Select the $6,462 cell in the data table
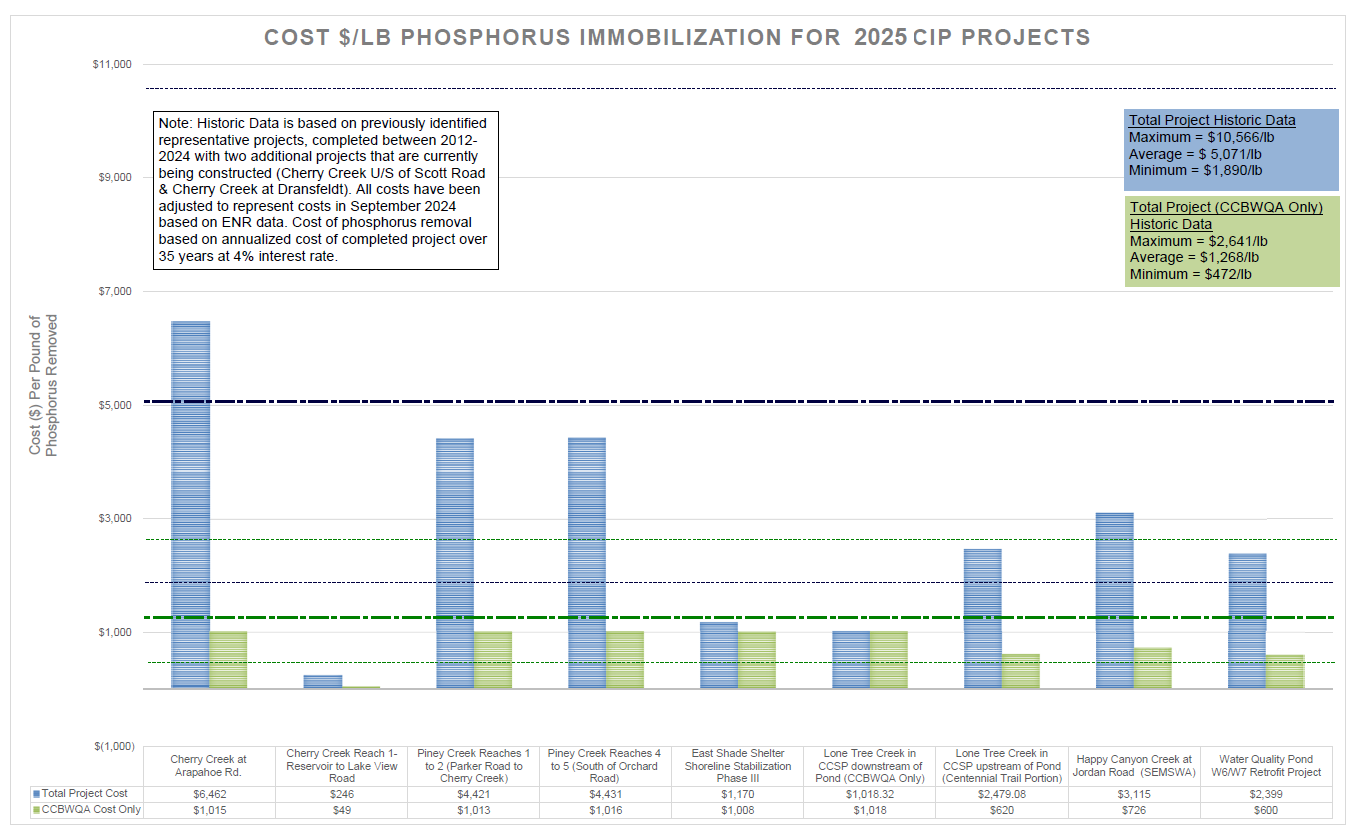This screenshot has height=836, width=1355. (x=208, y=793)
